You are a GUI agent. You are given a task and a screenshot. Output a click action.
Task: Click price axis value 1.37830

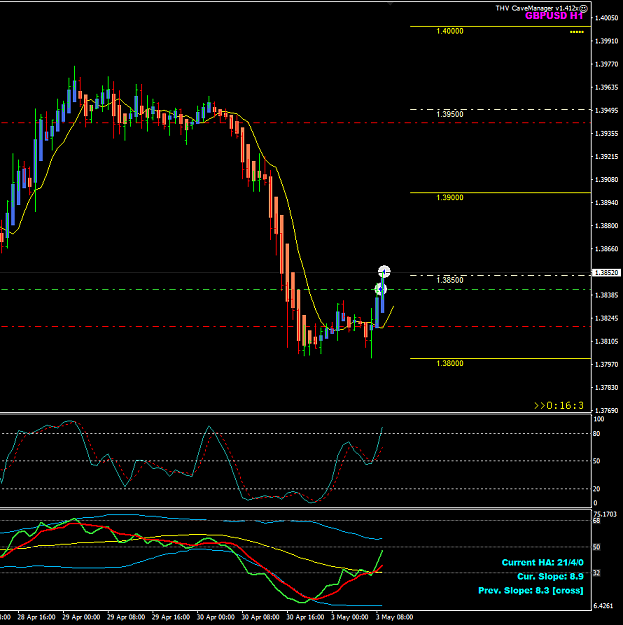click(x=606, y=387)
